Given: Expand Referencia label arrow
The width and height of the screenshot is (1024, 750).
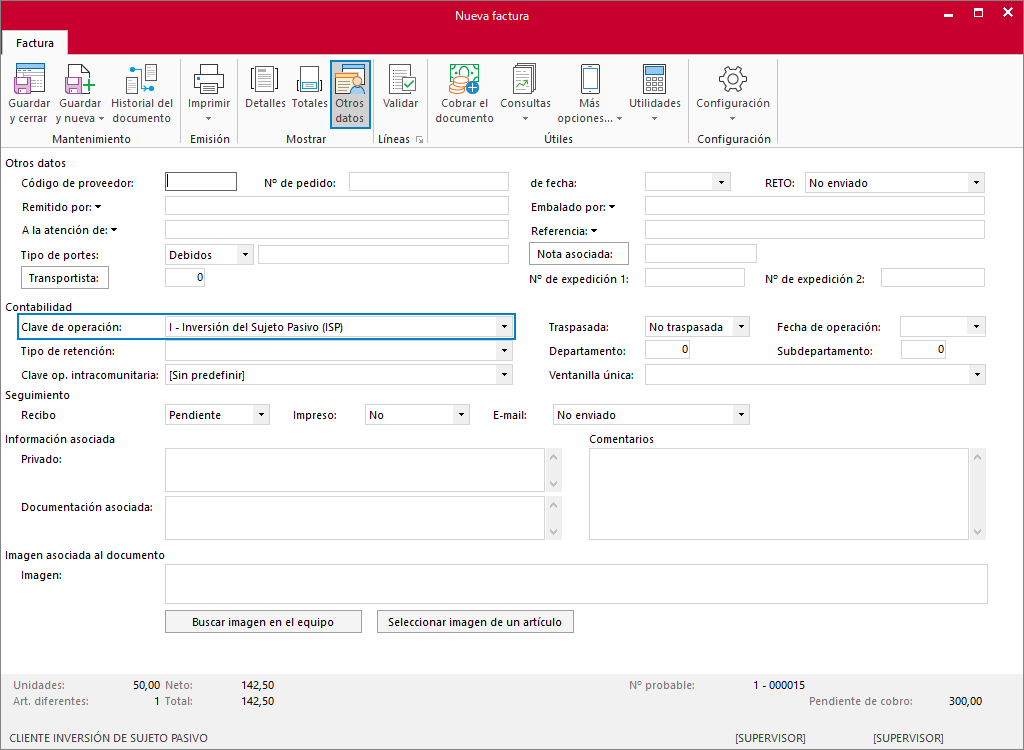Looking at the screenshot, I should pos(594,231).
